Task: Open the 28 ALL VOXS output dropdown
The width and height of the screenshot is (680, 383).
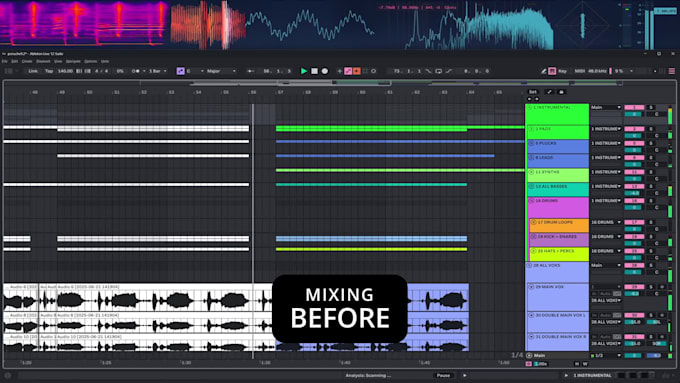Action: 606,265
